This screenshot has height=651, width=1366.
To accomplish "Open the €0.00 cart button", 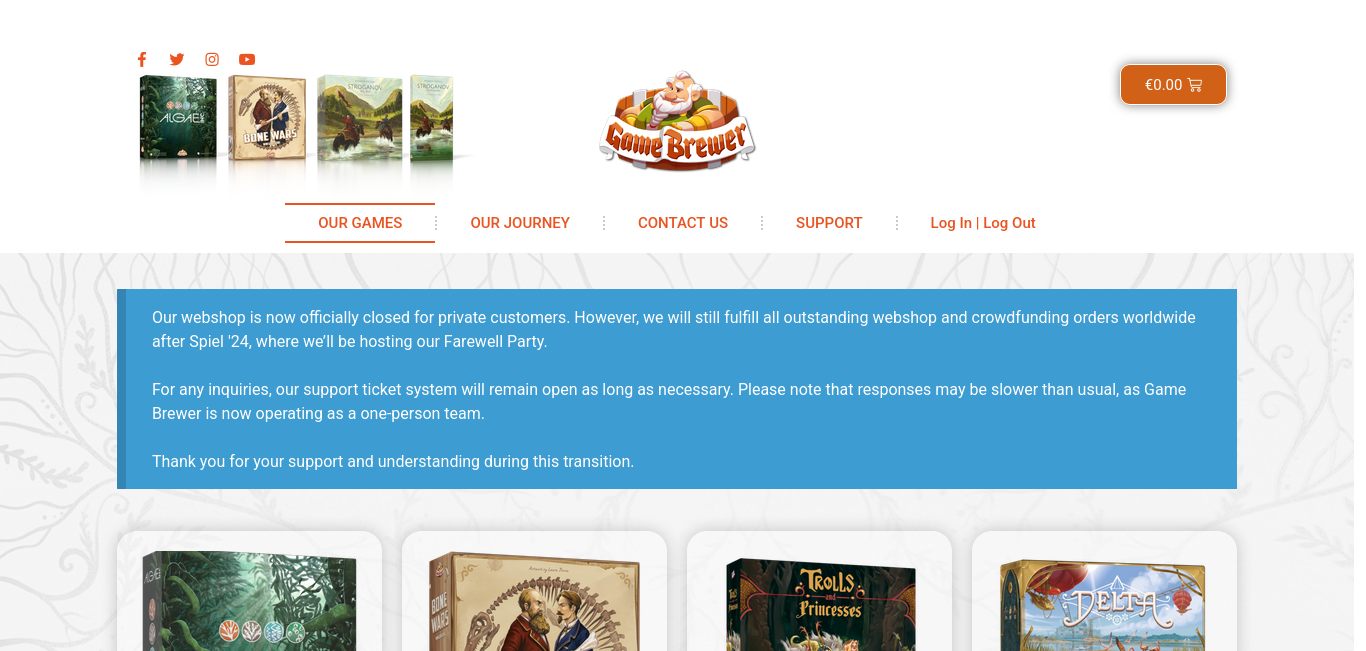I will [1173, 85].
